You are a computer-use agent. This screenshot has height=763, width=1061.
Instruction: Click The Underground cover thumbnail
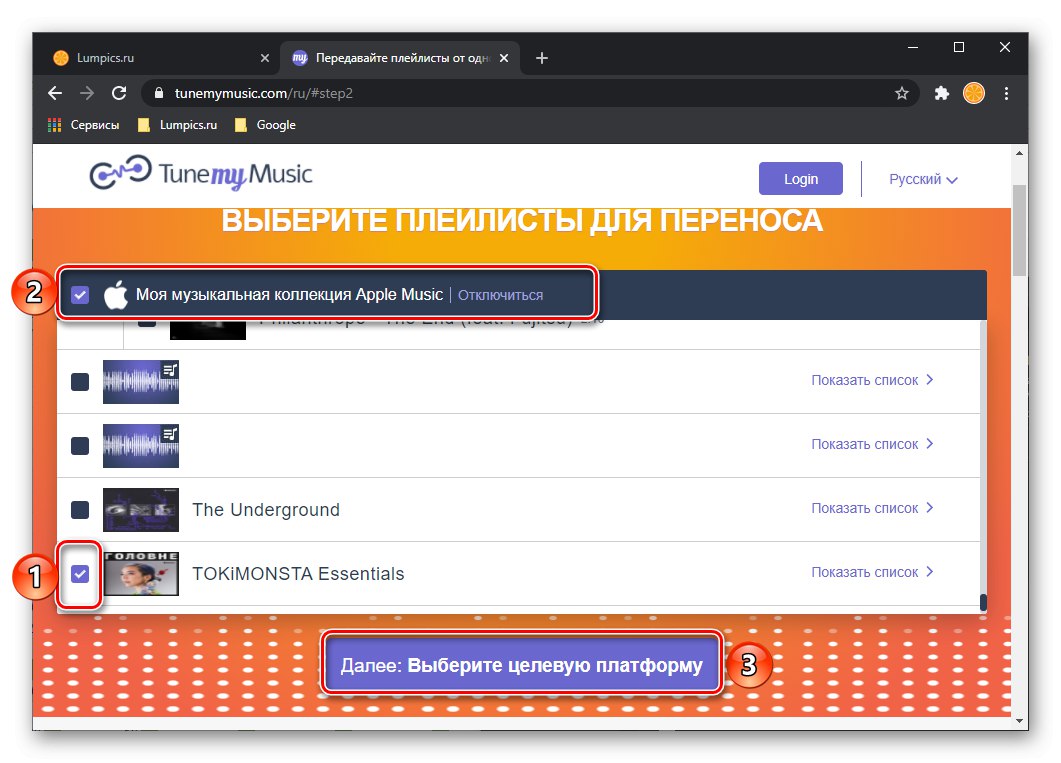pos(141,509)
